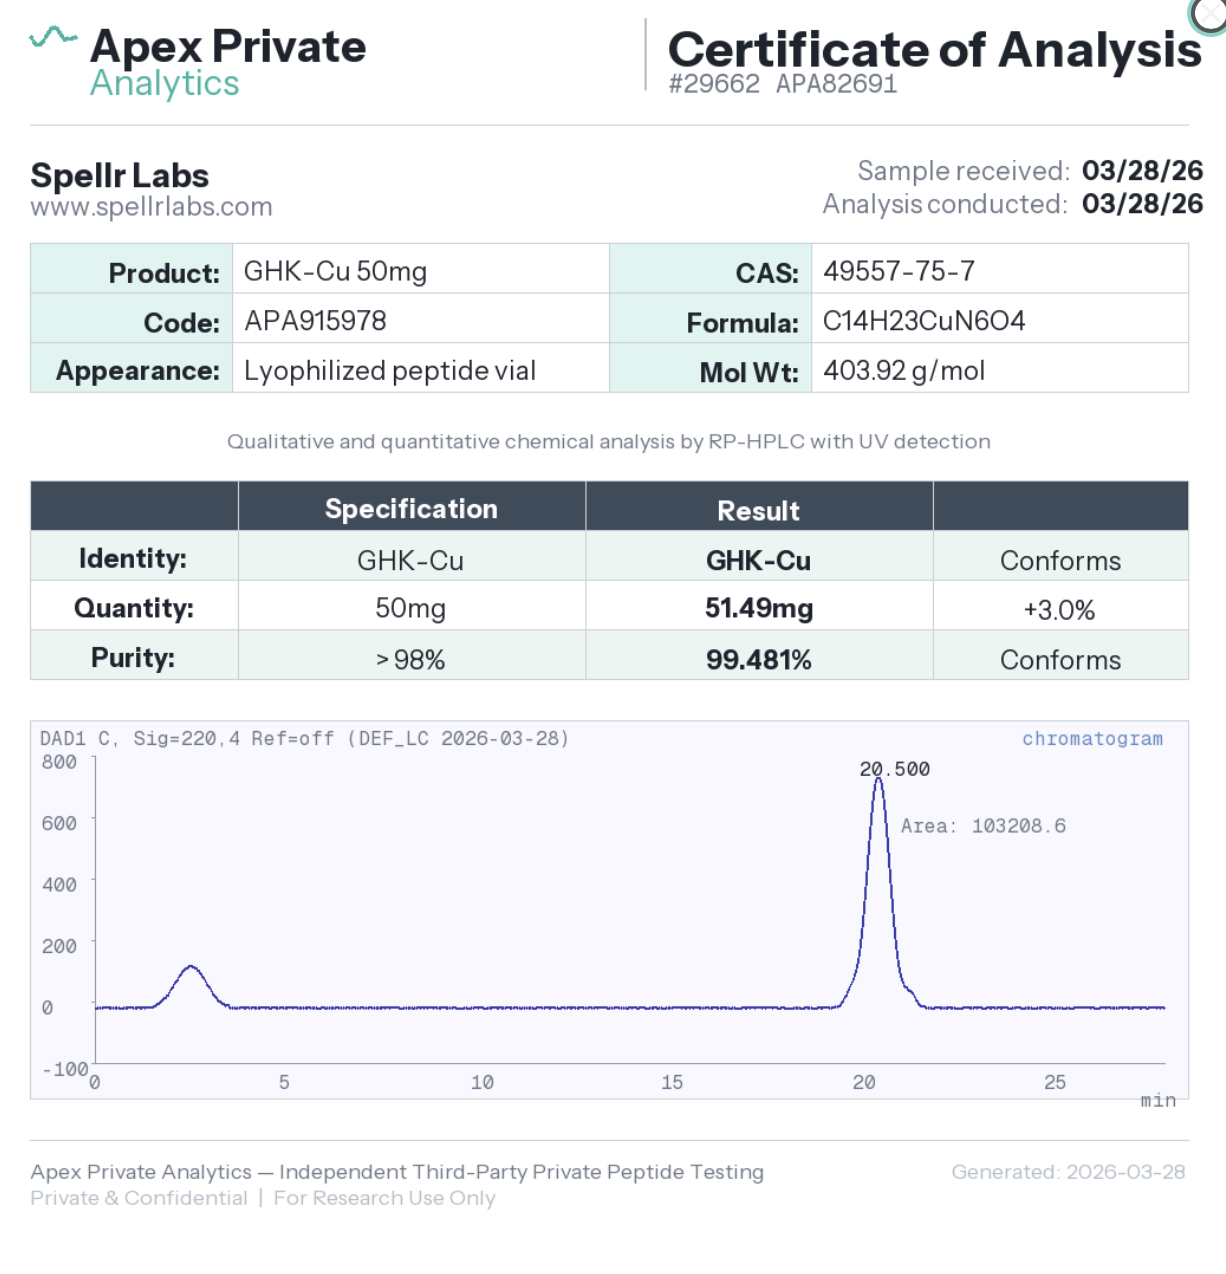1226x1274 pixels.
Task: Select the product code APA915978
Action: 315,321
